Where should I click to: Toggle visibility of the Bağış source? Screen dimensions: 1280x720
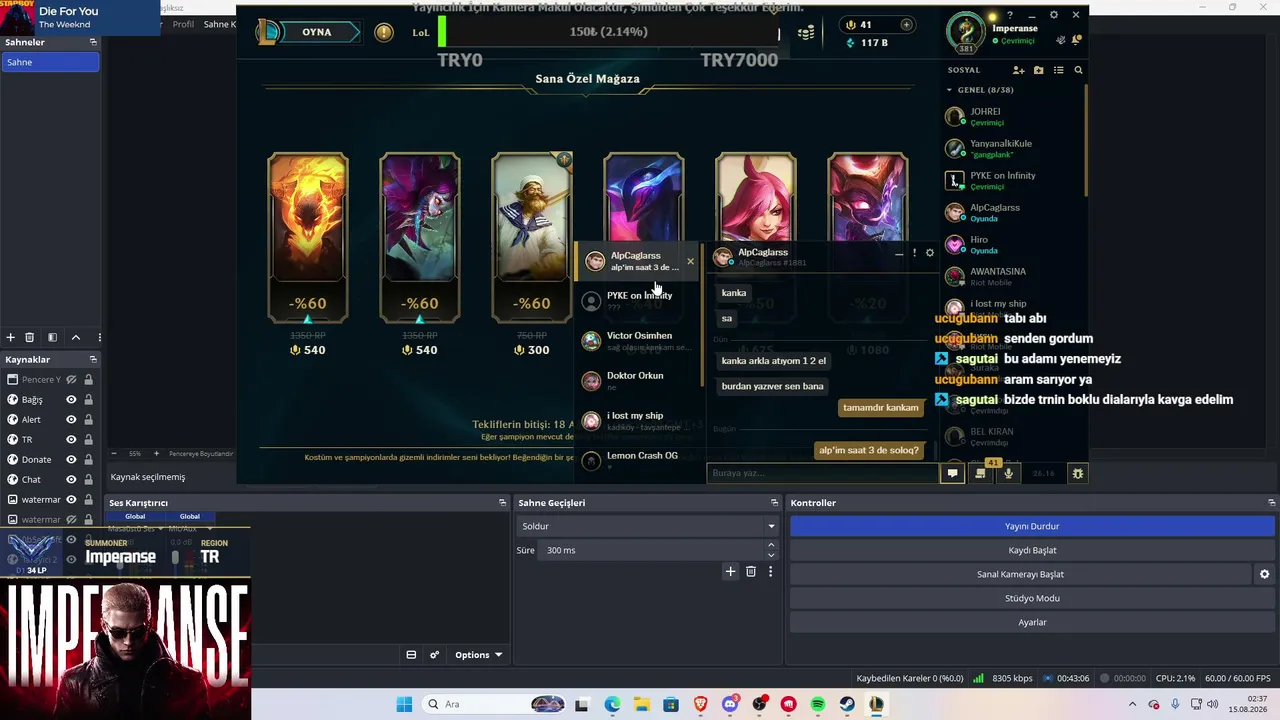point(71,400)
